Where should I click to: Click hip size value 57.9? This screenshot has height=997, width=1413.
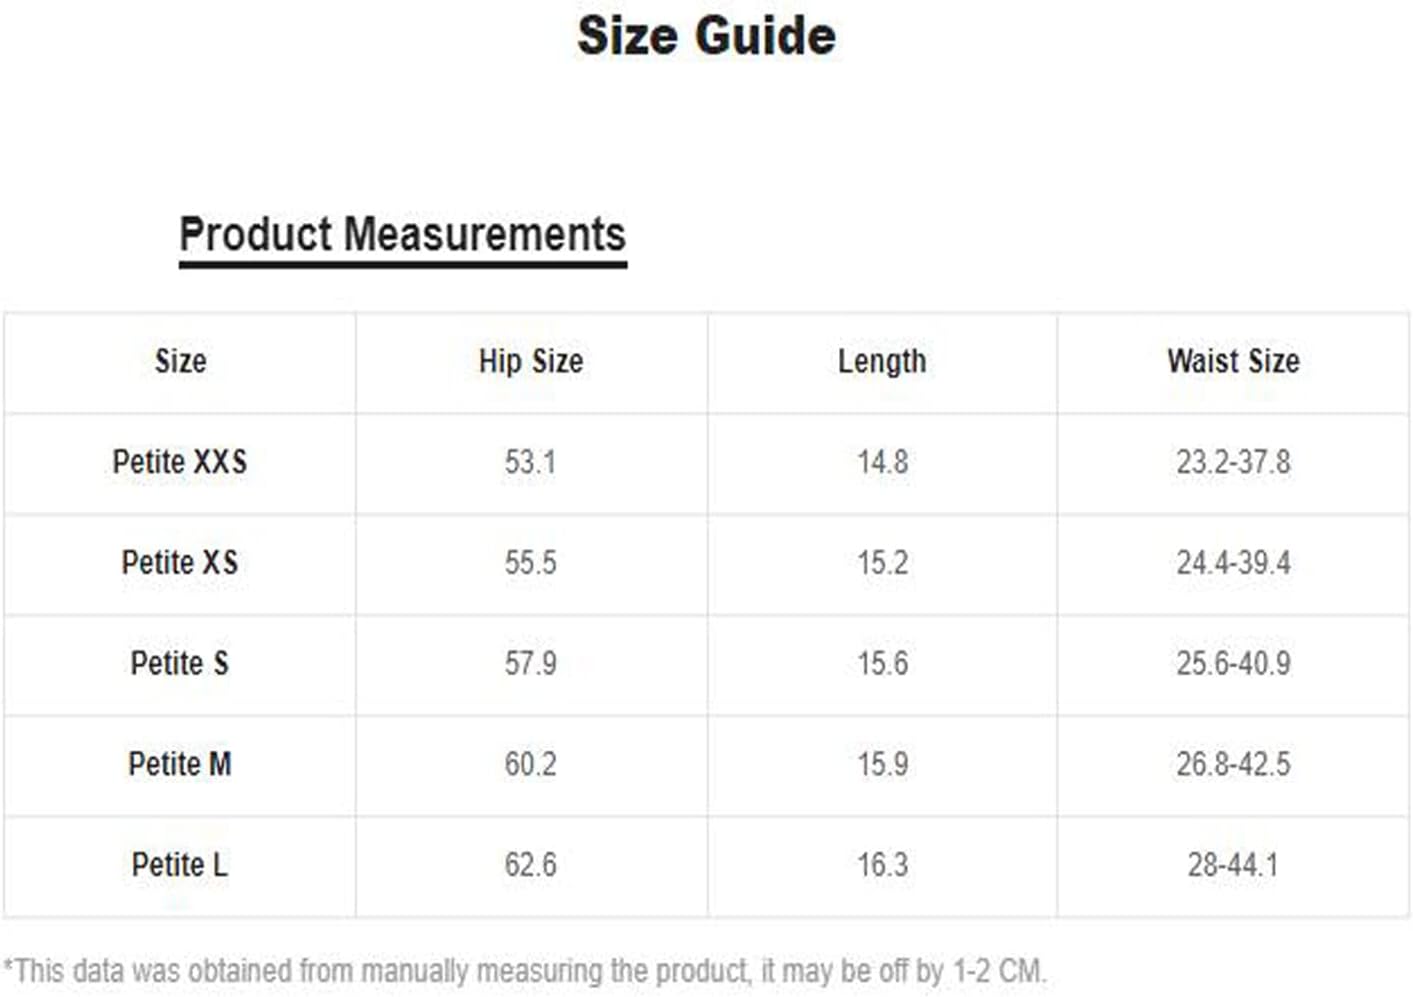(530, 663)
